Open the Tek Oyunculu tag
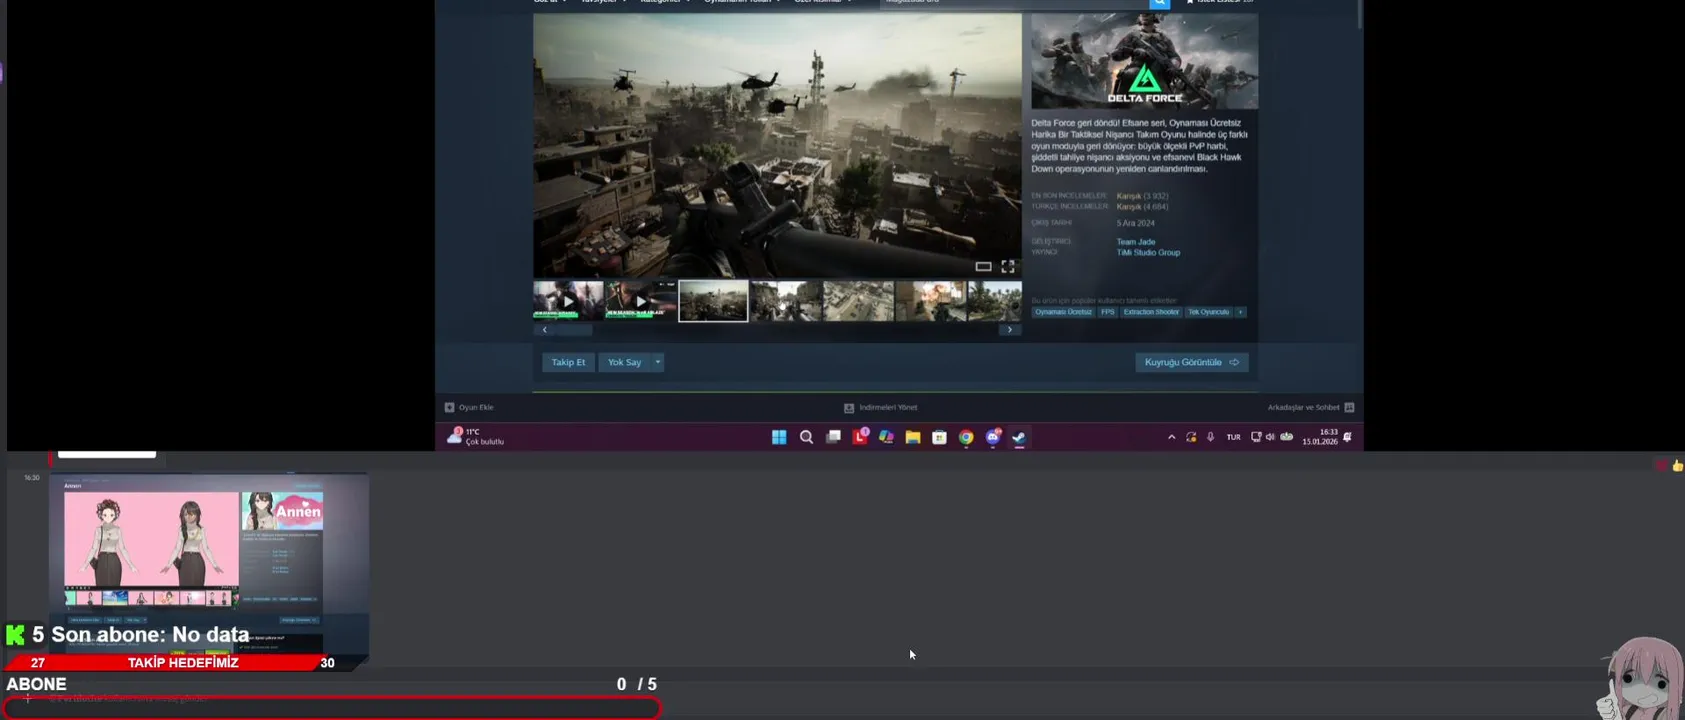The width and height of the screenshot is (1685, 720). [1208, 312]
